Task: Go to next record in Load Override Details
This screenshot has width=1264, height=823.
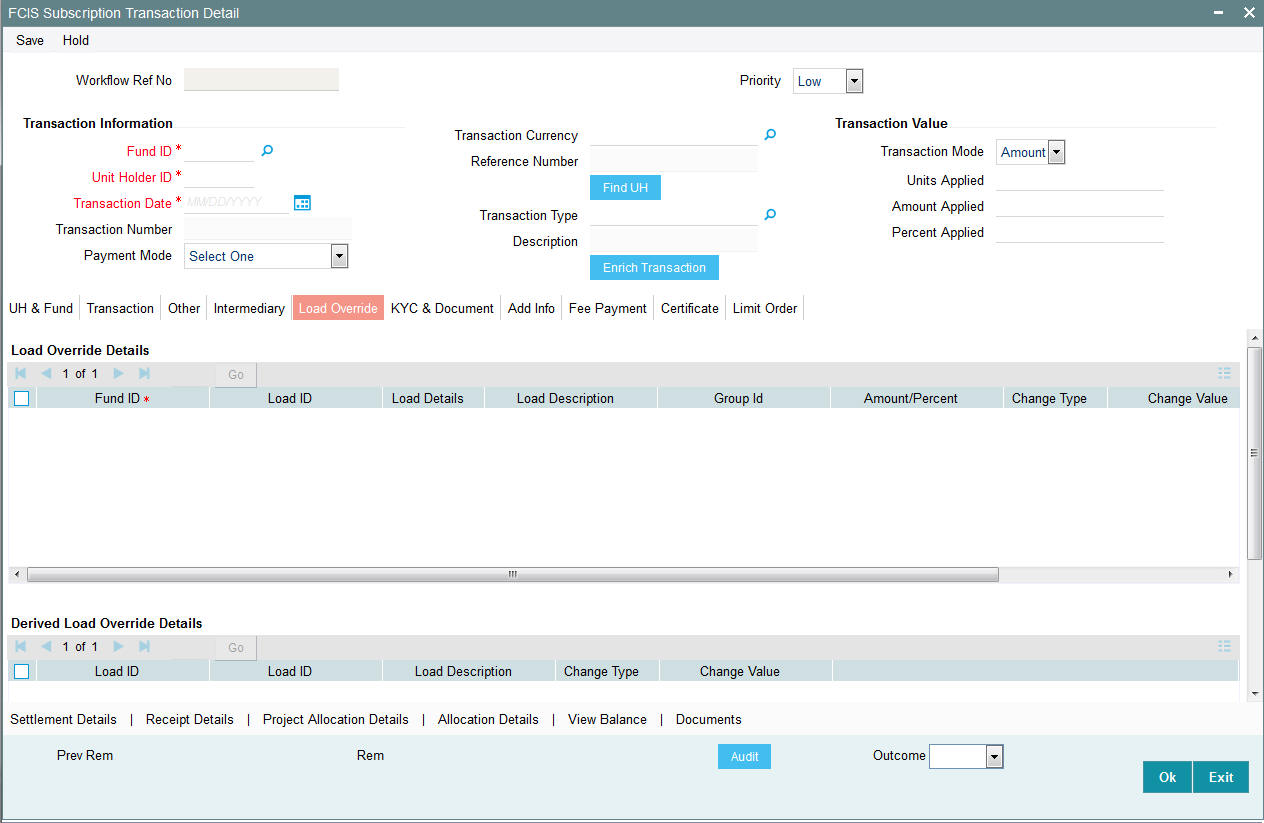Action: (118, 373)
